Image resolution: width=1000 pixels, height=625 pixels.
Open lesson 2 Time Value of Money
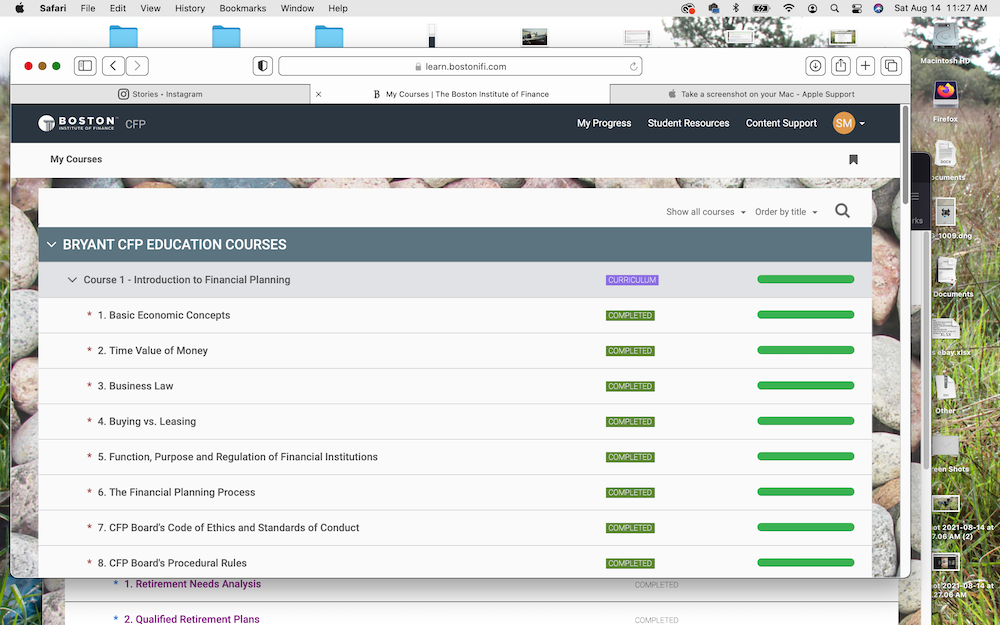click(152, 350)
